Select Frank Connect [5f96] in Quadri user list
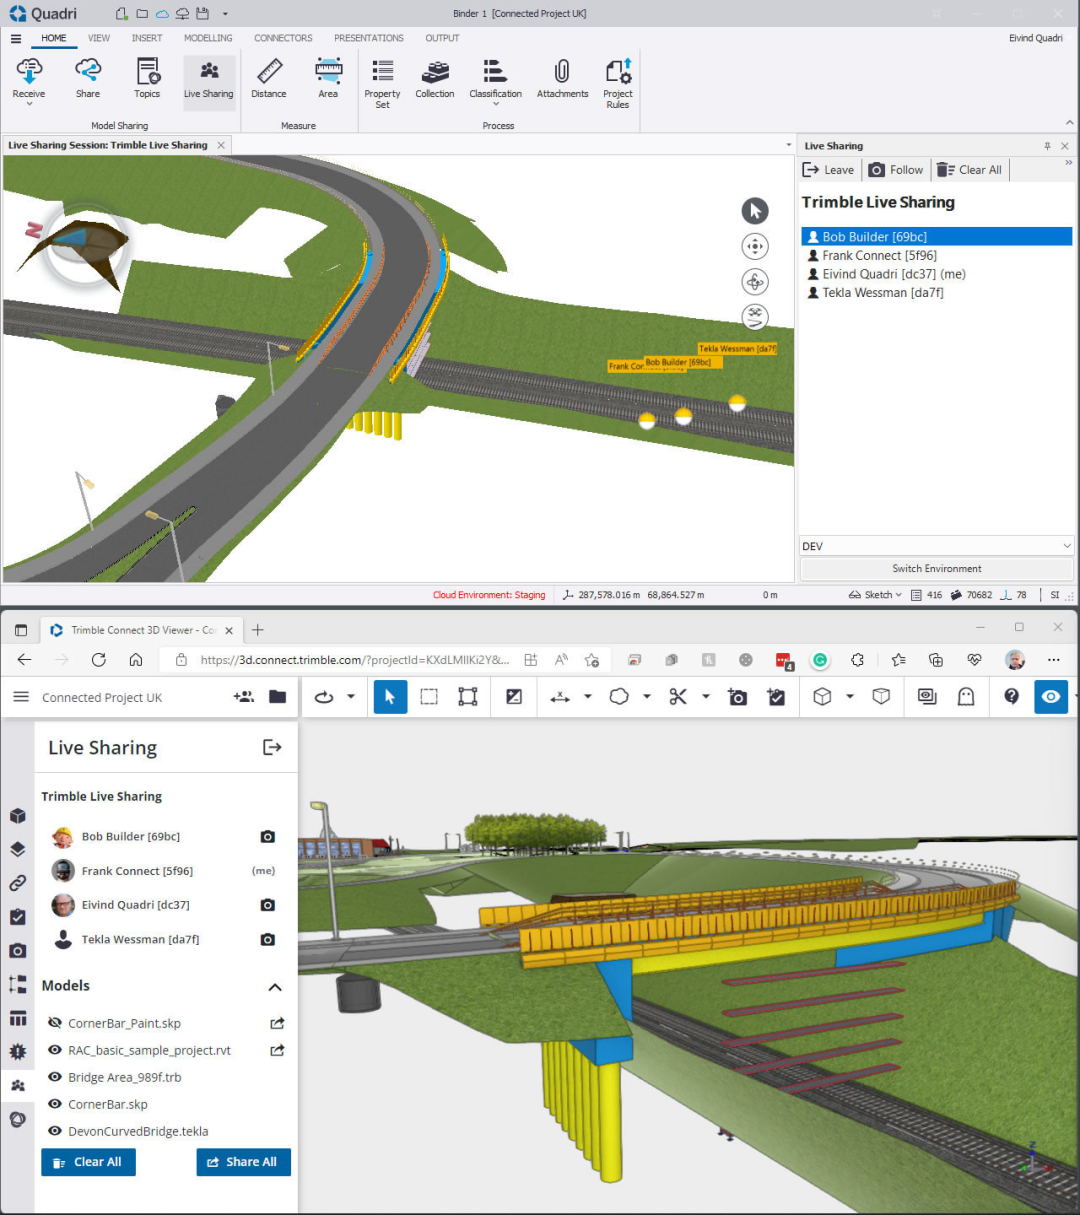This screenshot has height=1215, width=1080. point(937,256)
